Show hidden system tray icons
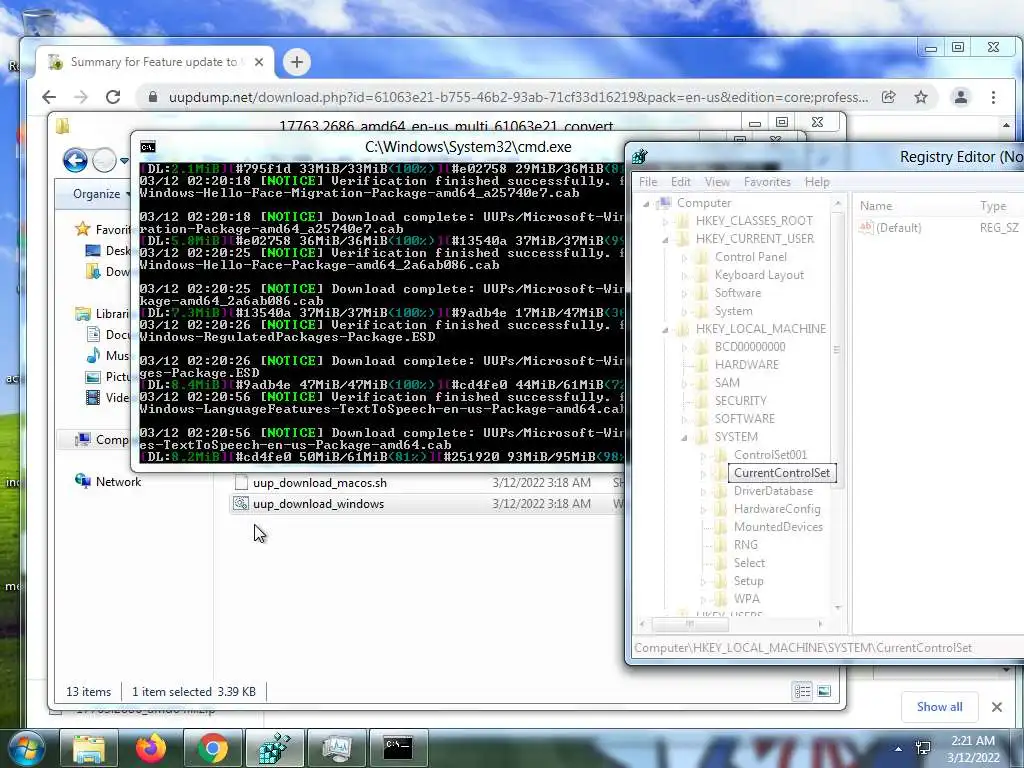The height and width of the screenshot is (768, 1024). [x=898, y=749]
